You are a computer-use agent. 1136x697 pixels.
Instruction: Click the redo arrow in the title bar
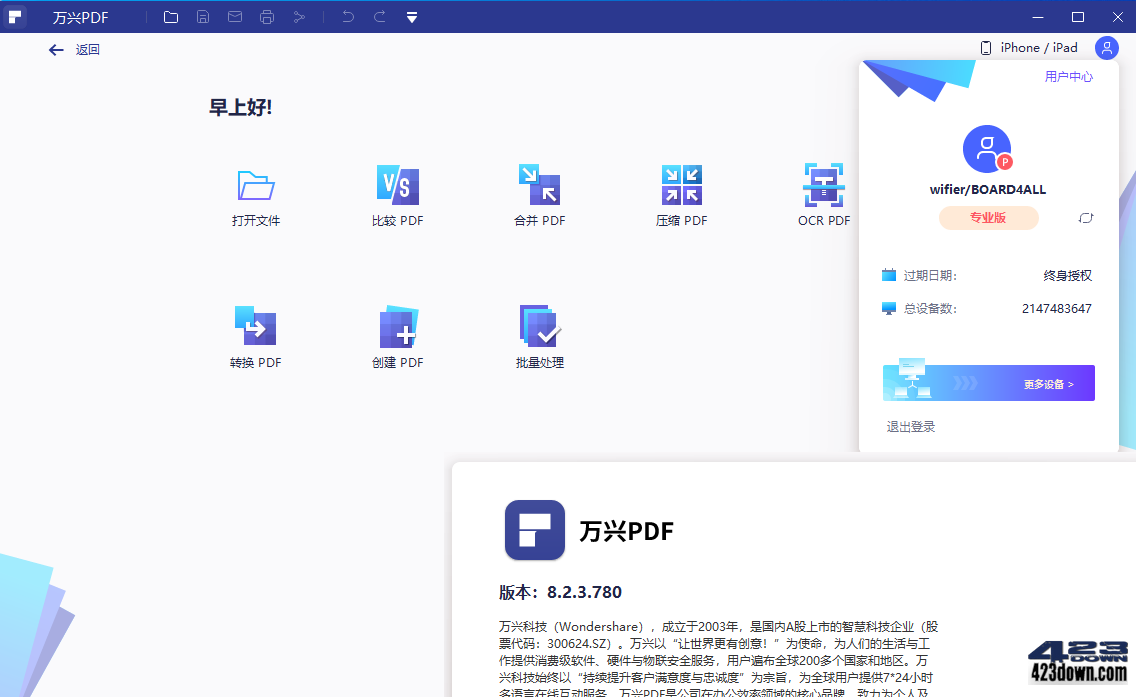pos(380,17)
